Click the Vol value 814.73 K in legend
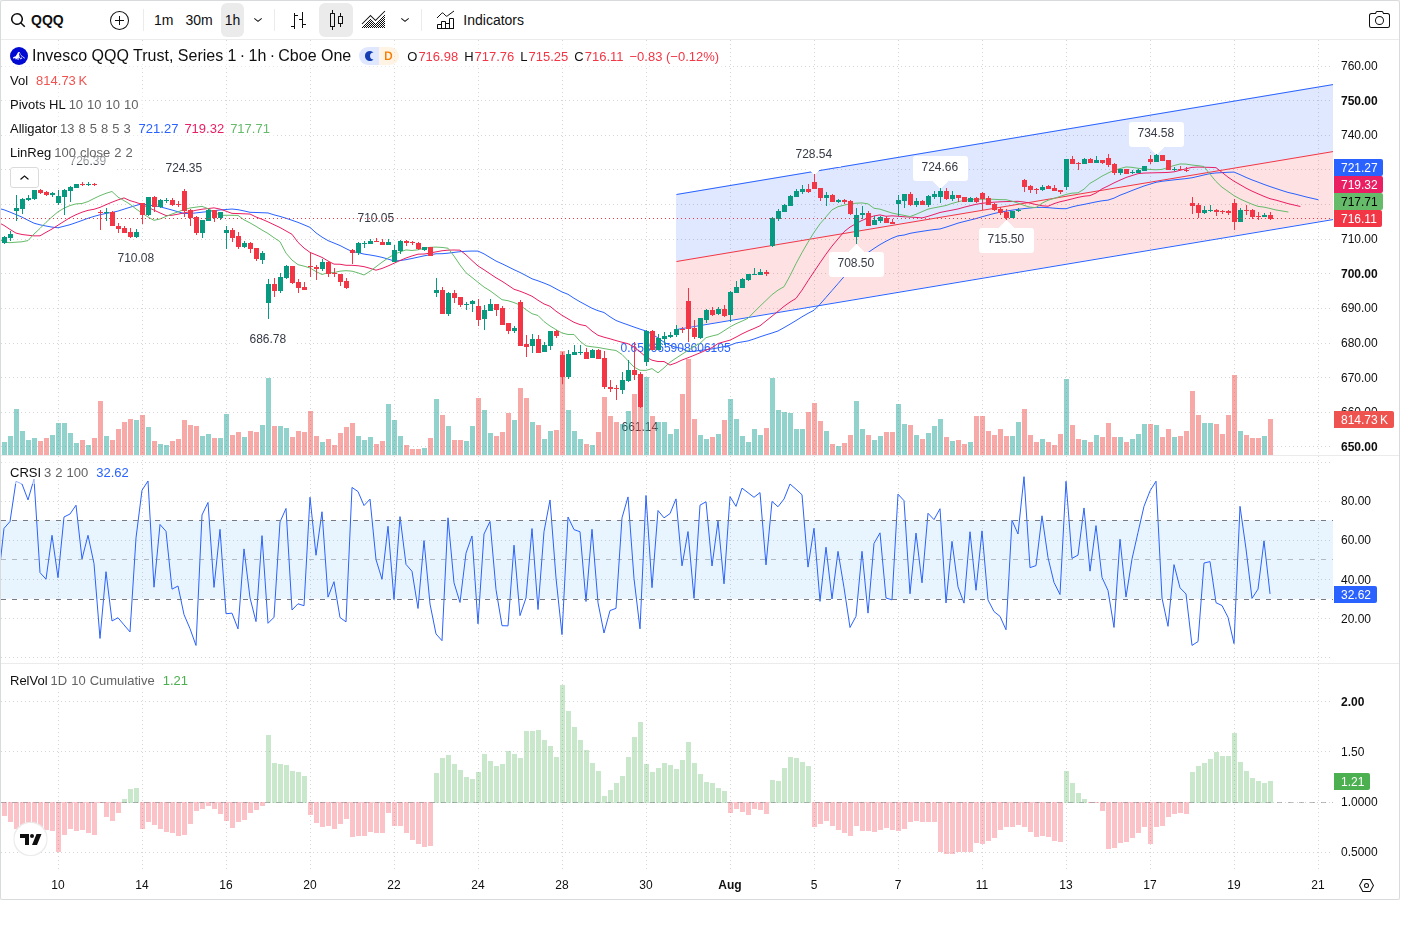The height and width of the screenshot is (950, 1420). (x=62, y=81)
